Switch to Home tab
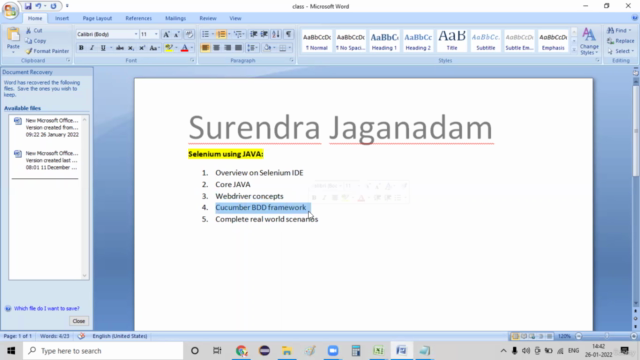This screenshot has width=640, height=360. pyautogui.click(x=35, y=18)
